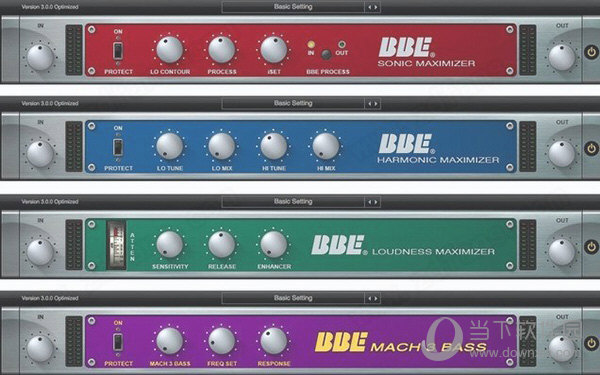Click Version 3.0.0 Optimized on Mach 3 Bass
Image resolution: width=600 pixels, height=375 pixels.
click(x=50, y=298)
